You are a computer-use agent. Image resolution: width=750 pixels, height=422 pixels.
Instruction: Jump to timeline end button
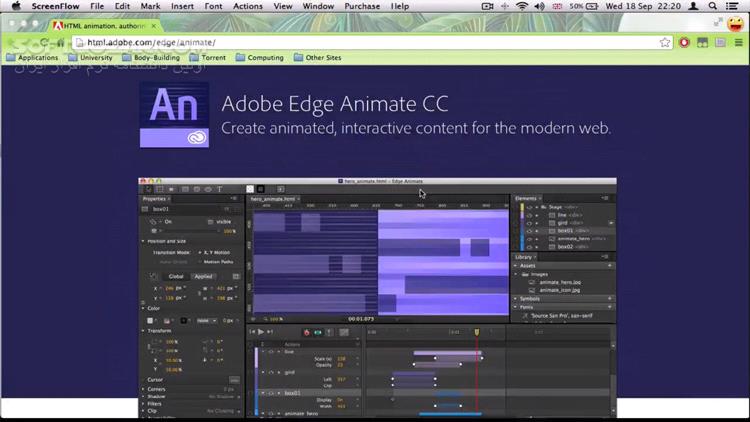point(270,332)
